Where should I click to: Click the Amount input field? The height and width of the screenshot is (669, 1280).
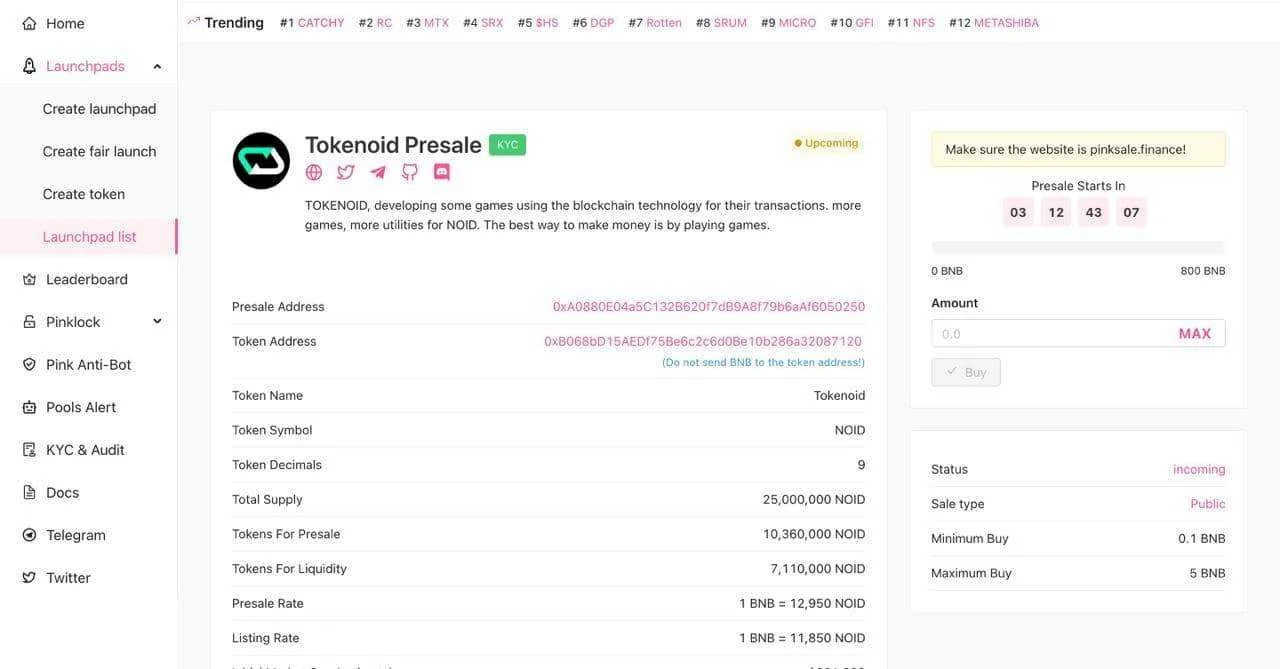tap(1078, 334)
